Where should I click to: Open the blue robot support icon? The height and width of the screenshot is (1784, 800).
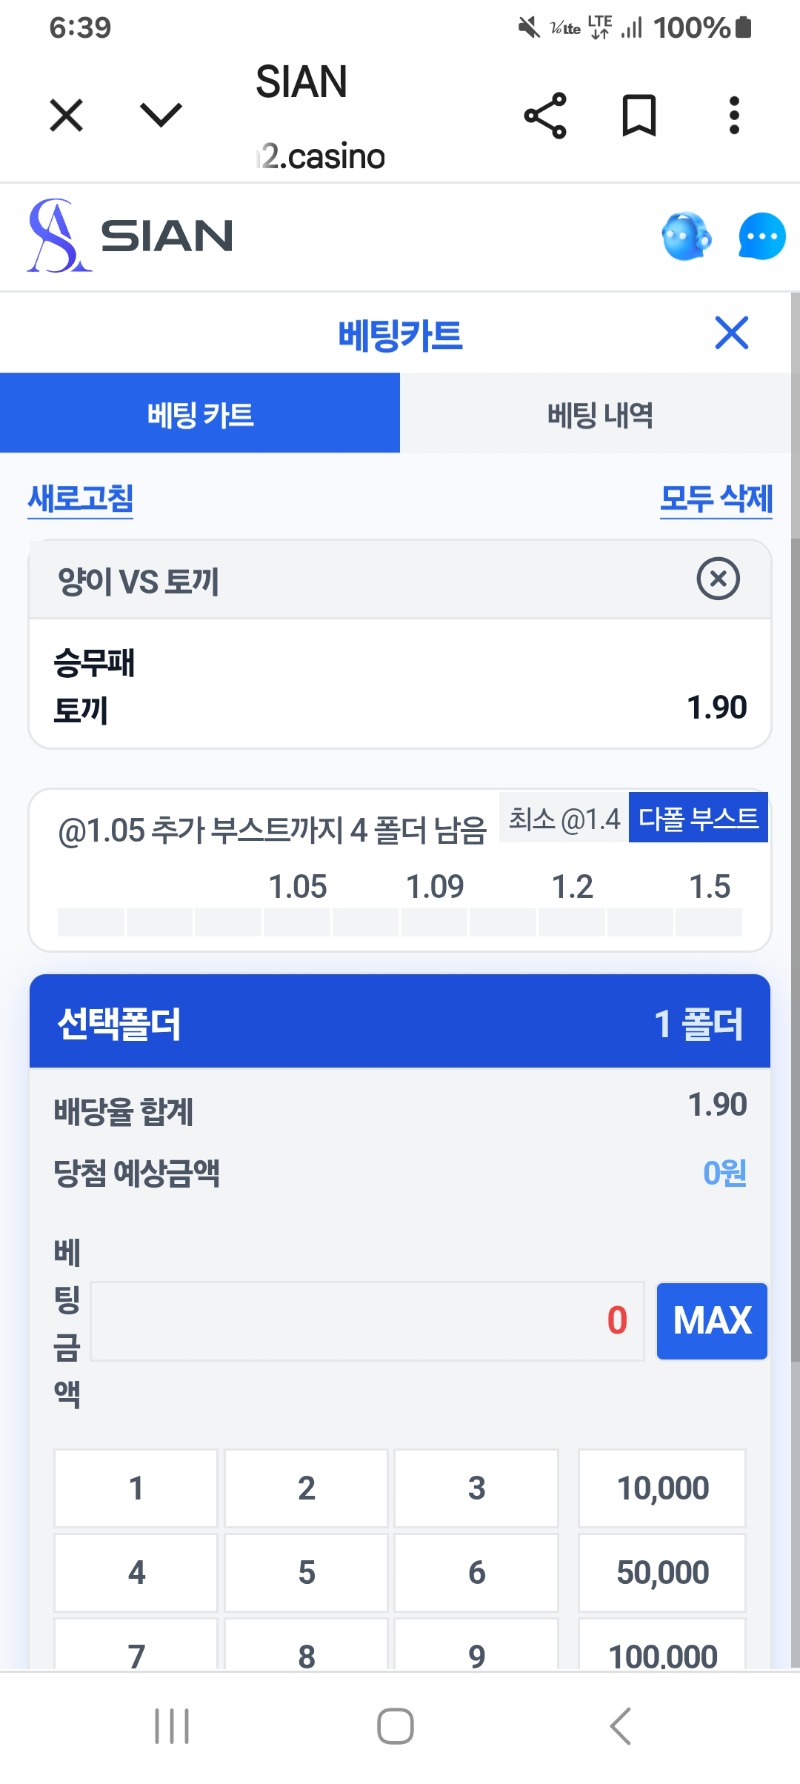[x=686, y=237]
